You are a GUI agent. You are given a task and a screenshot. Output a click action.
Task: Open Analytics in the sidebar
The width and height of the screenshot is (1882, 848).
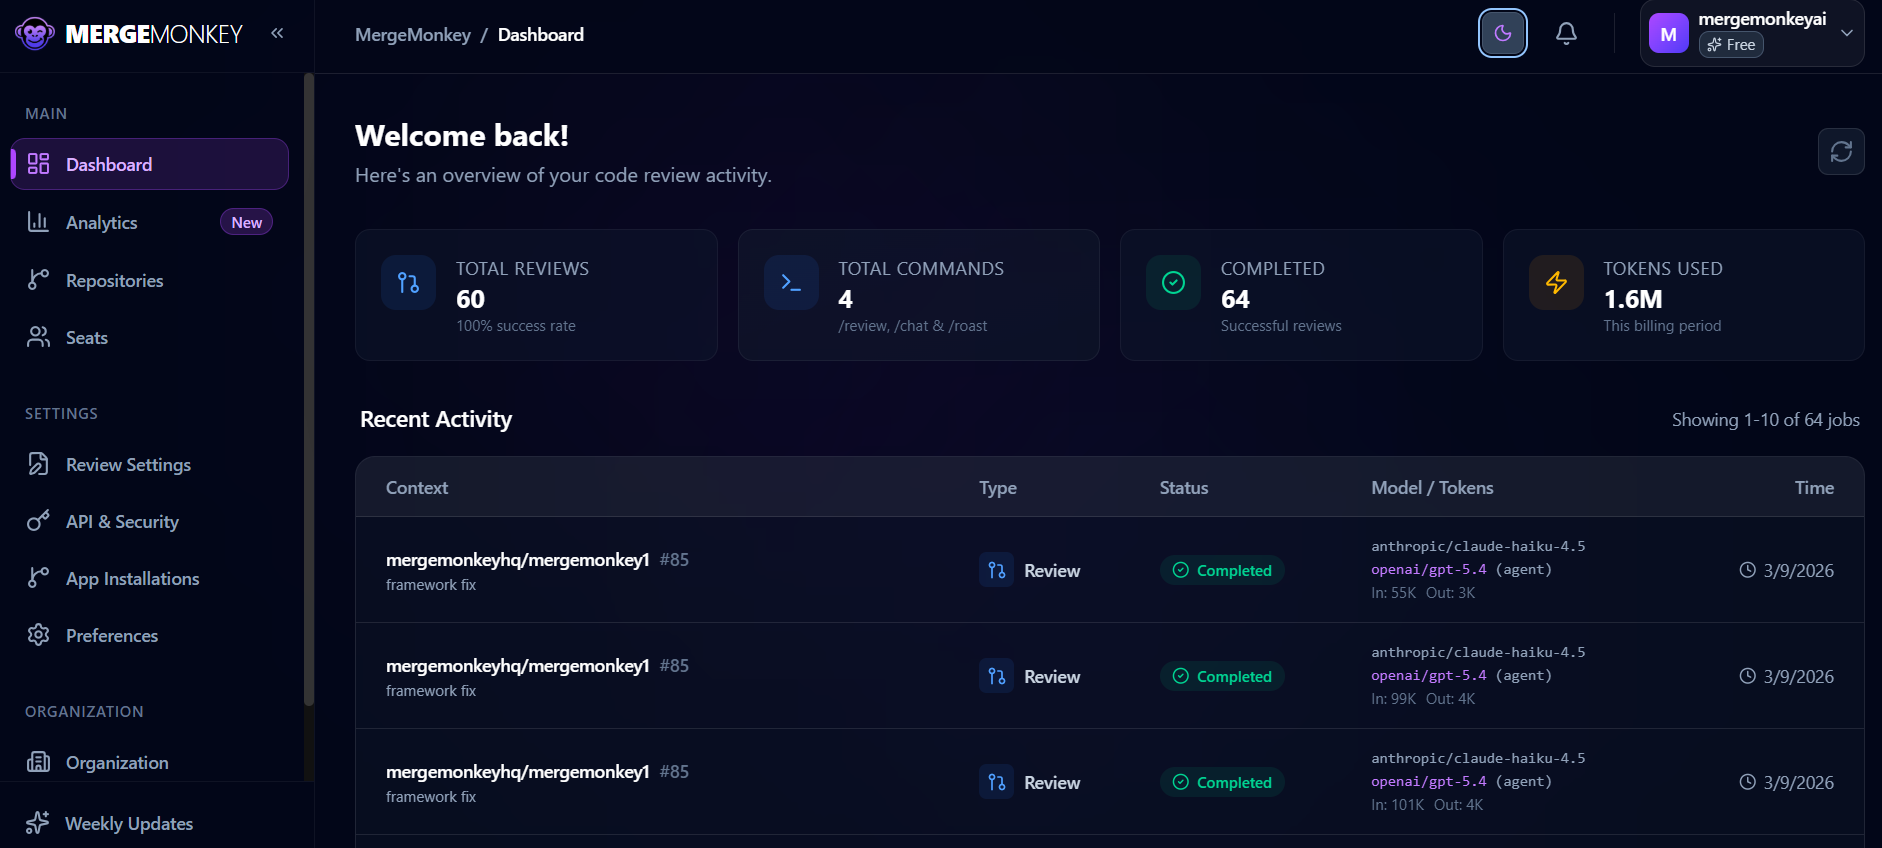click(x=150, y=222)
